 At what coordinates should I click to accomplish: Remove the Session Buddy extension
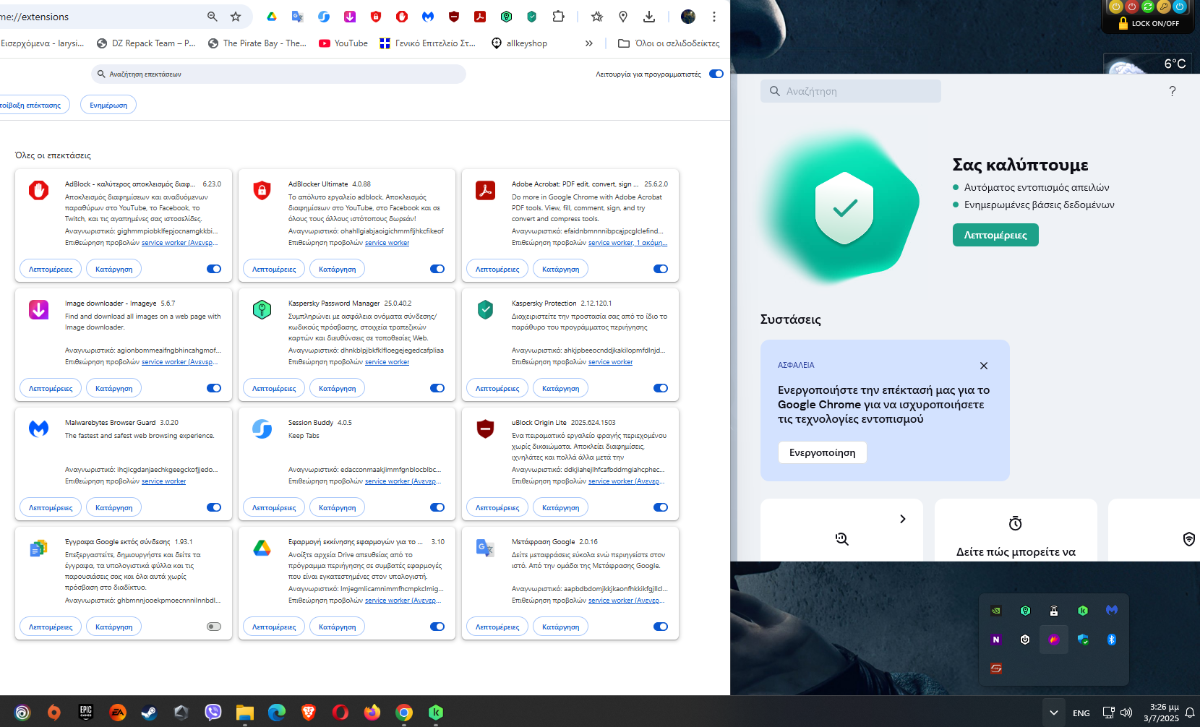tap(337, 507)
